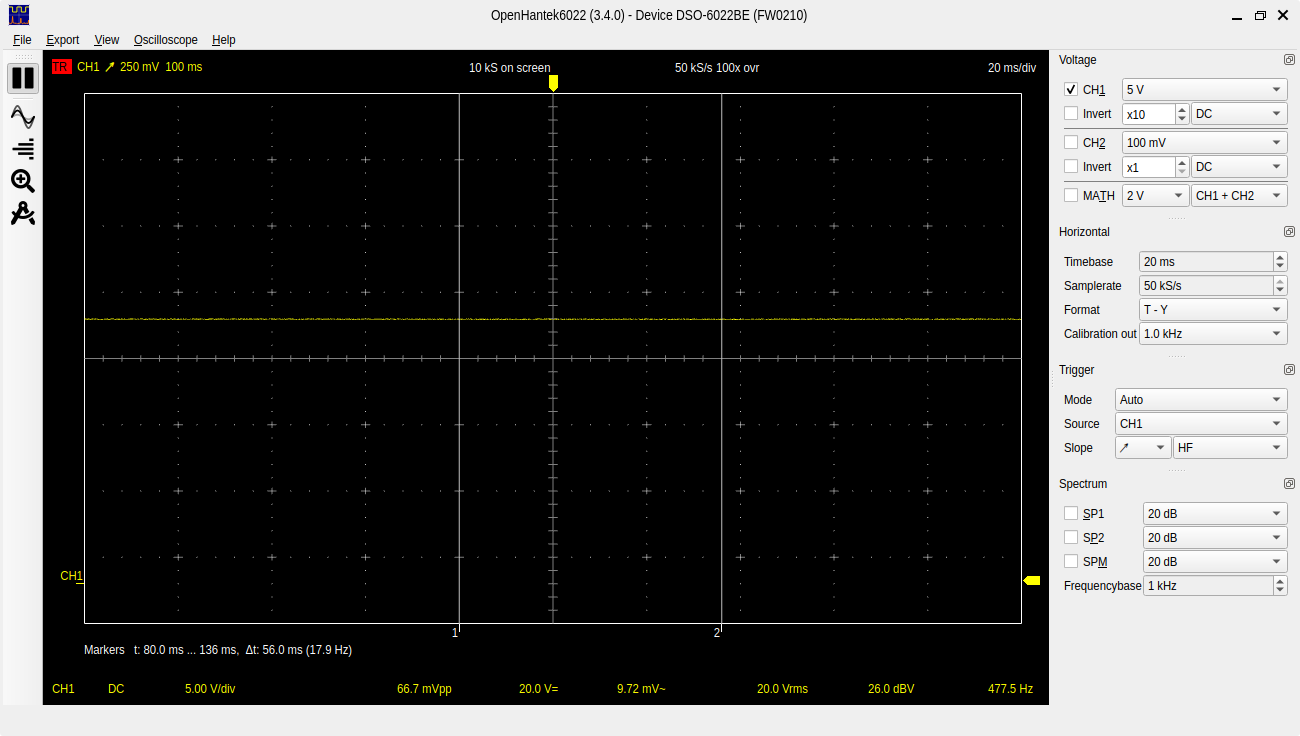Expand the Calibration out frequency dropdown

[x=1212, y=334]
